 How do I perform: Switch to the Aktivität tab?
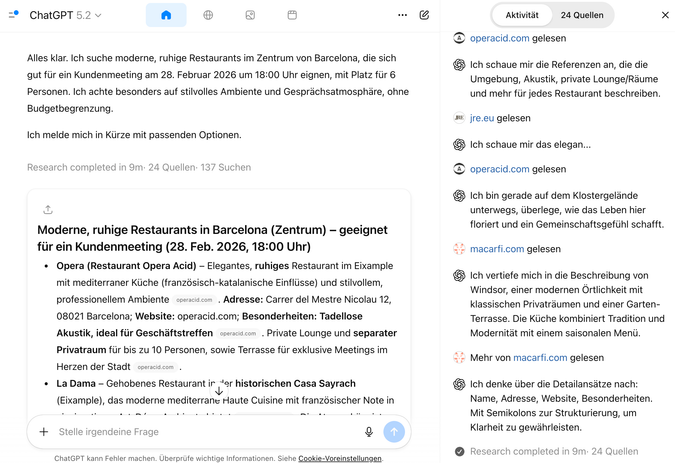point(522,15)
